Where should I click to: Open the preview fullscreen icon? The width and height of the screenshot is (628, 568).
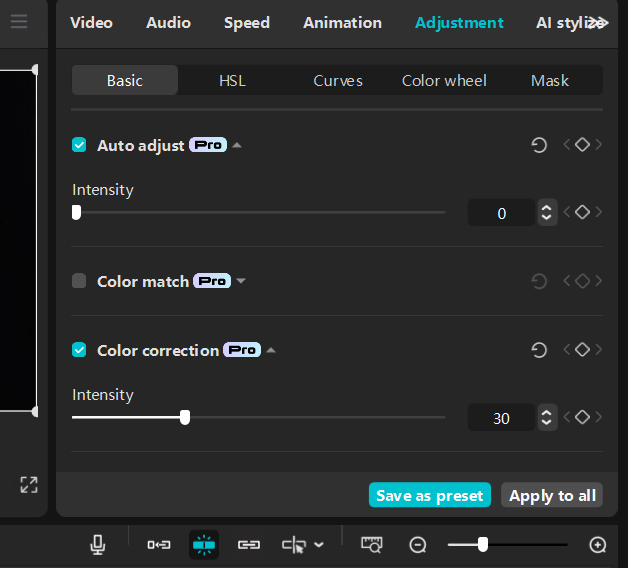[29, 485]
